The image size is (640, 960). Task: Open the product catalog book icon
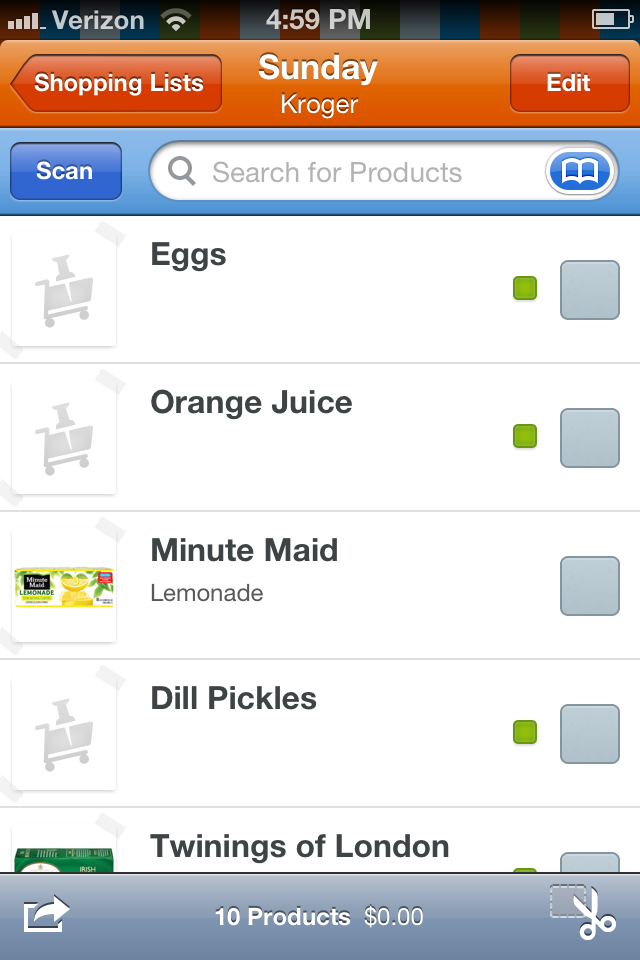point(580,172)
